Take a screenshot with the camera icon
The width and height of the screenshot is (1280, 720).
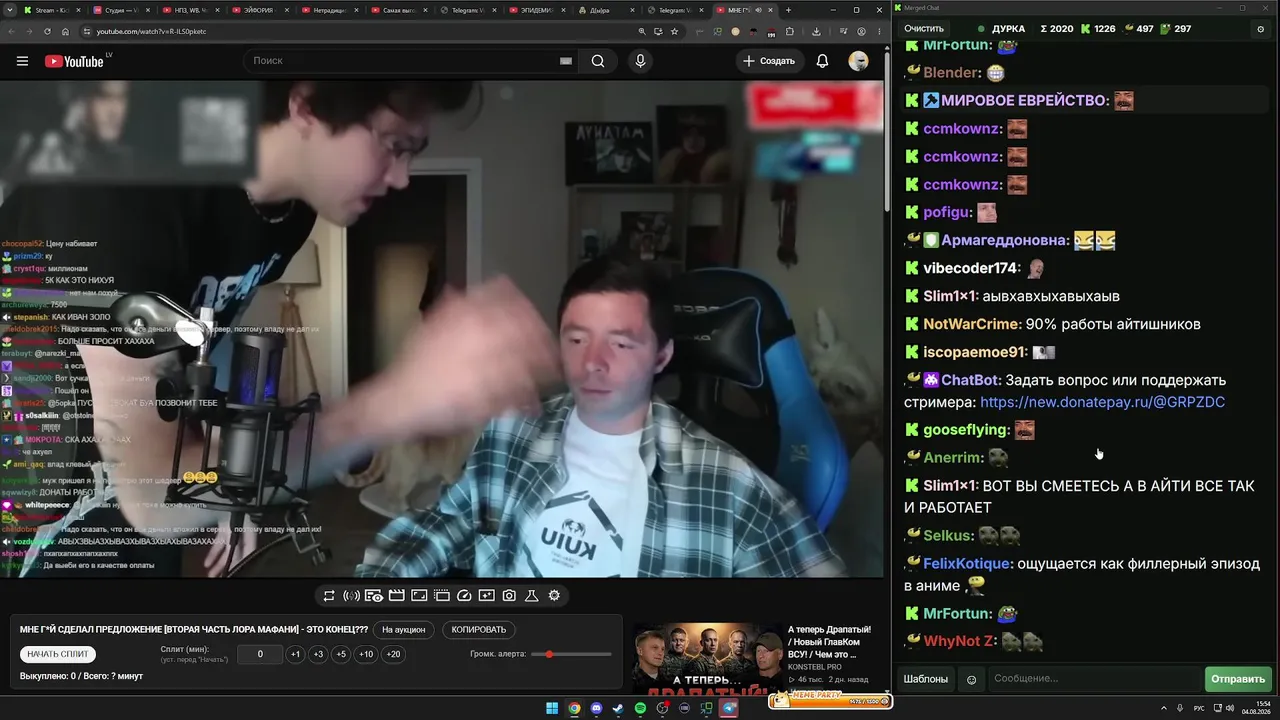[509, 596]
